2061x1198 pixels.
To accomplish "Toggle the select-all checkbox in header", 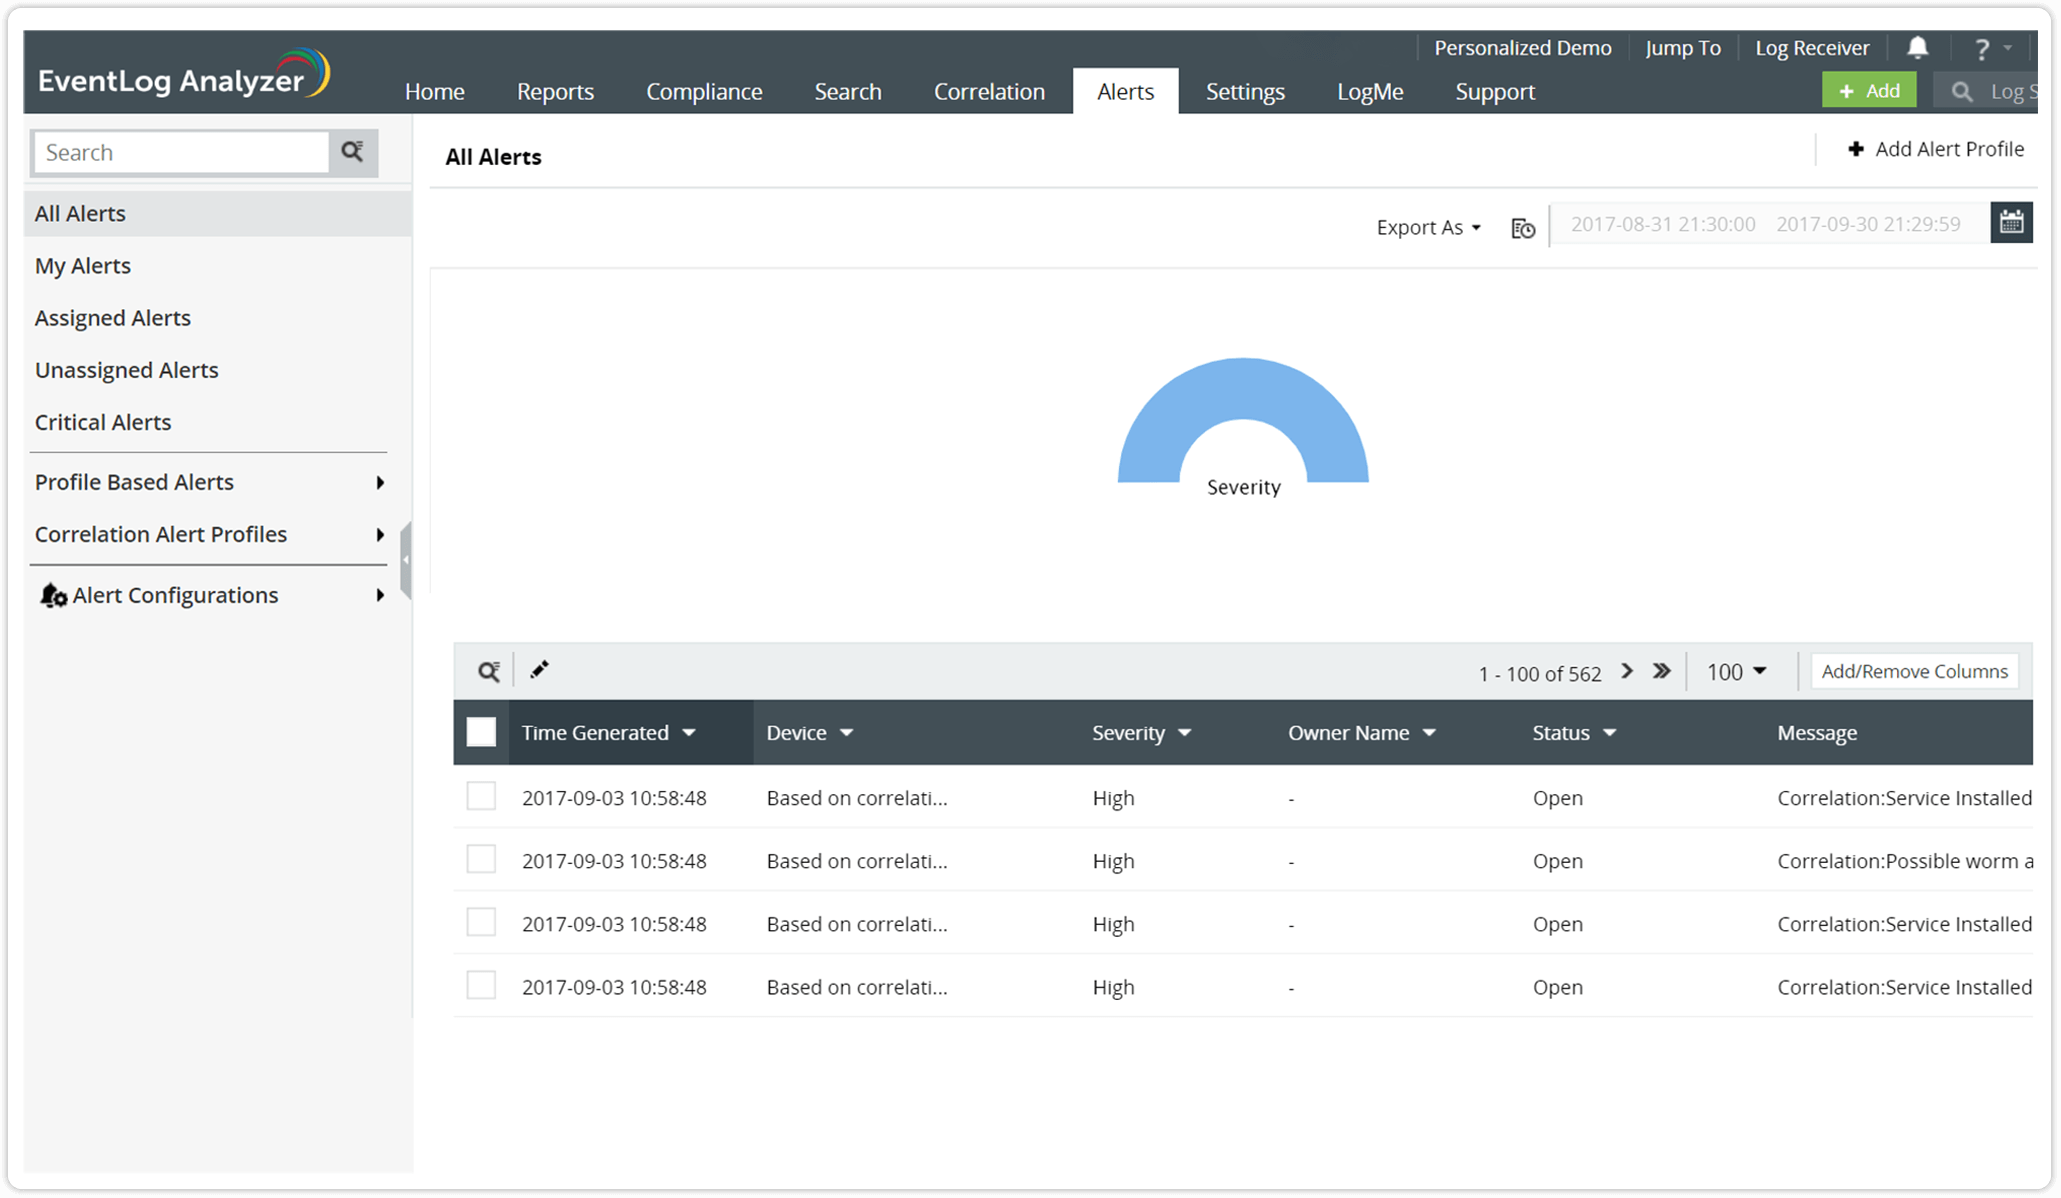I will [x=481, y=732].
